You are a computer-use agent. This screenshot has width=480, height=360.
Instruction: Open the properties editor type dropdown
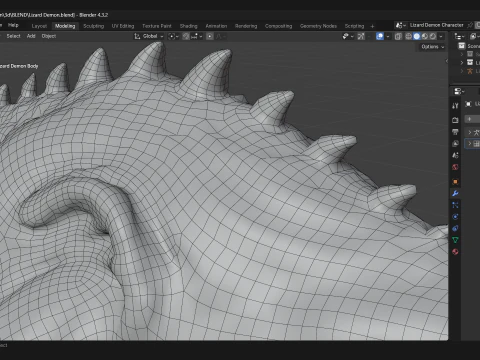(459, 91)
